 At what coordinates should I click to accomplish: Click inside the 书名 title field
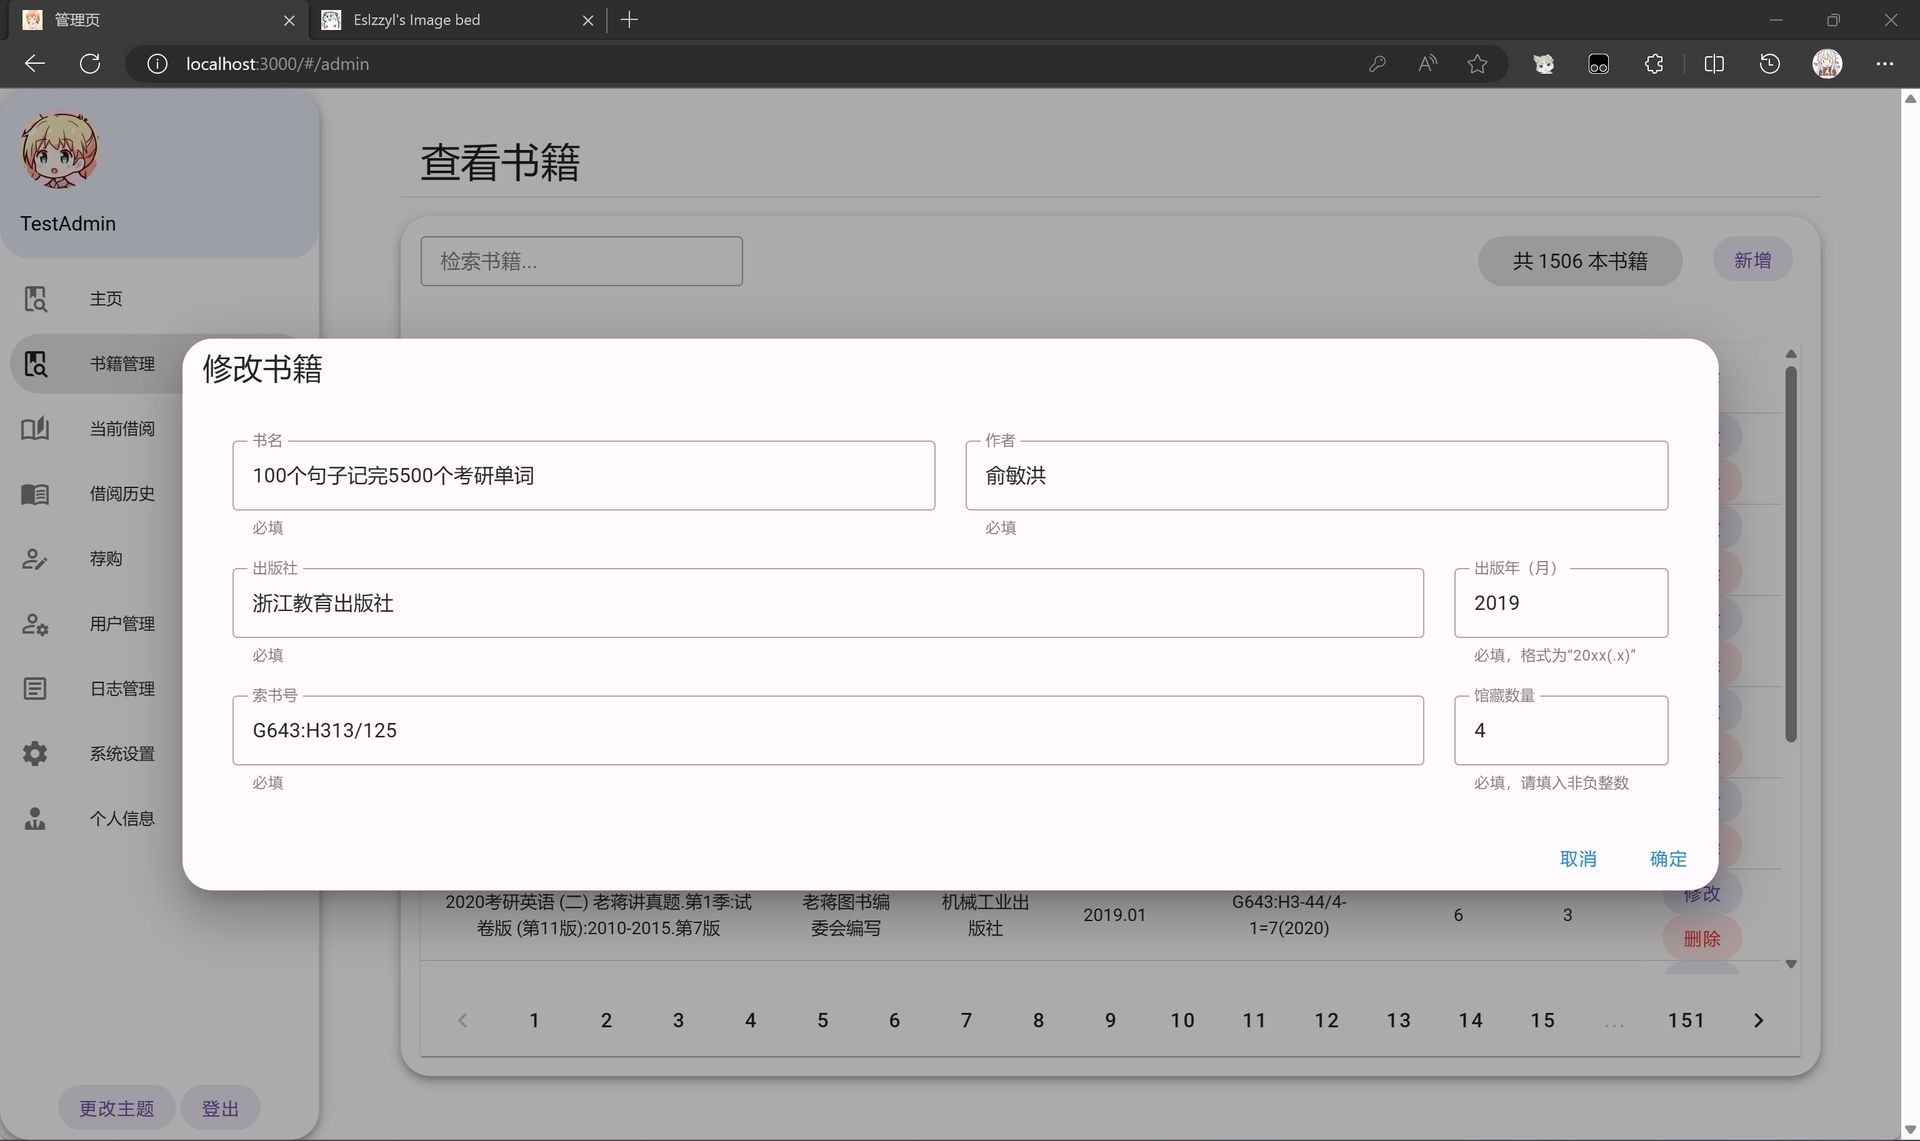(583, 475)
